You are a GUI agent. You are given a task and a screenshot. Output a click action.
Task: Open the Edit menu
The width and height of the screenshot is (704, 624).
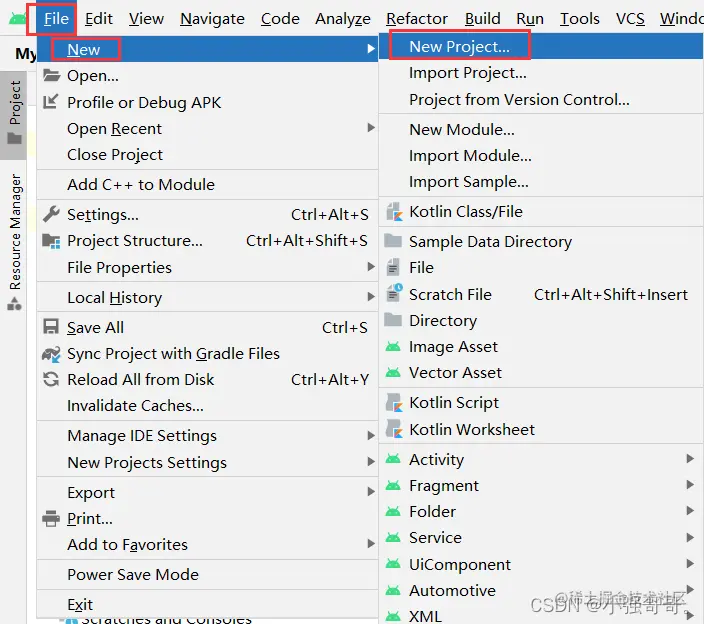99,19
